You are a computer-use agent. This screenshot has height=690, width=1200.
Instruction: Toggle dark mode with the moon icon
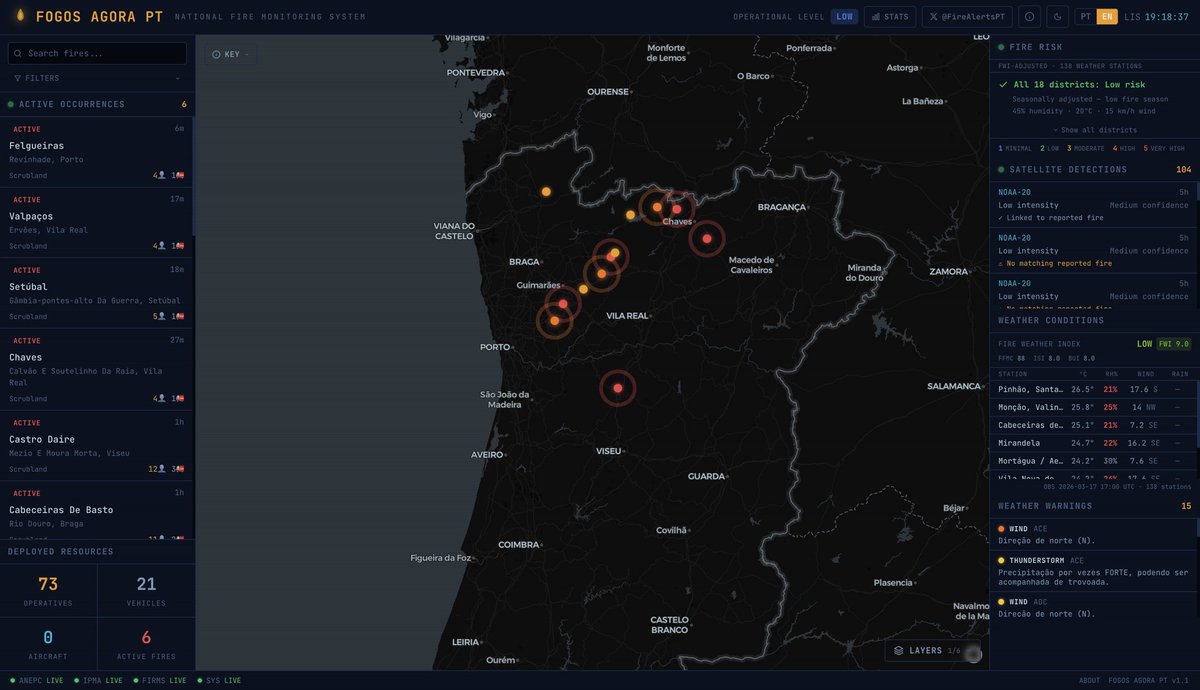pos(1057,17)
